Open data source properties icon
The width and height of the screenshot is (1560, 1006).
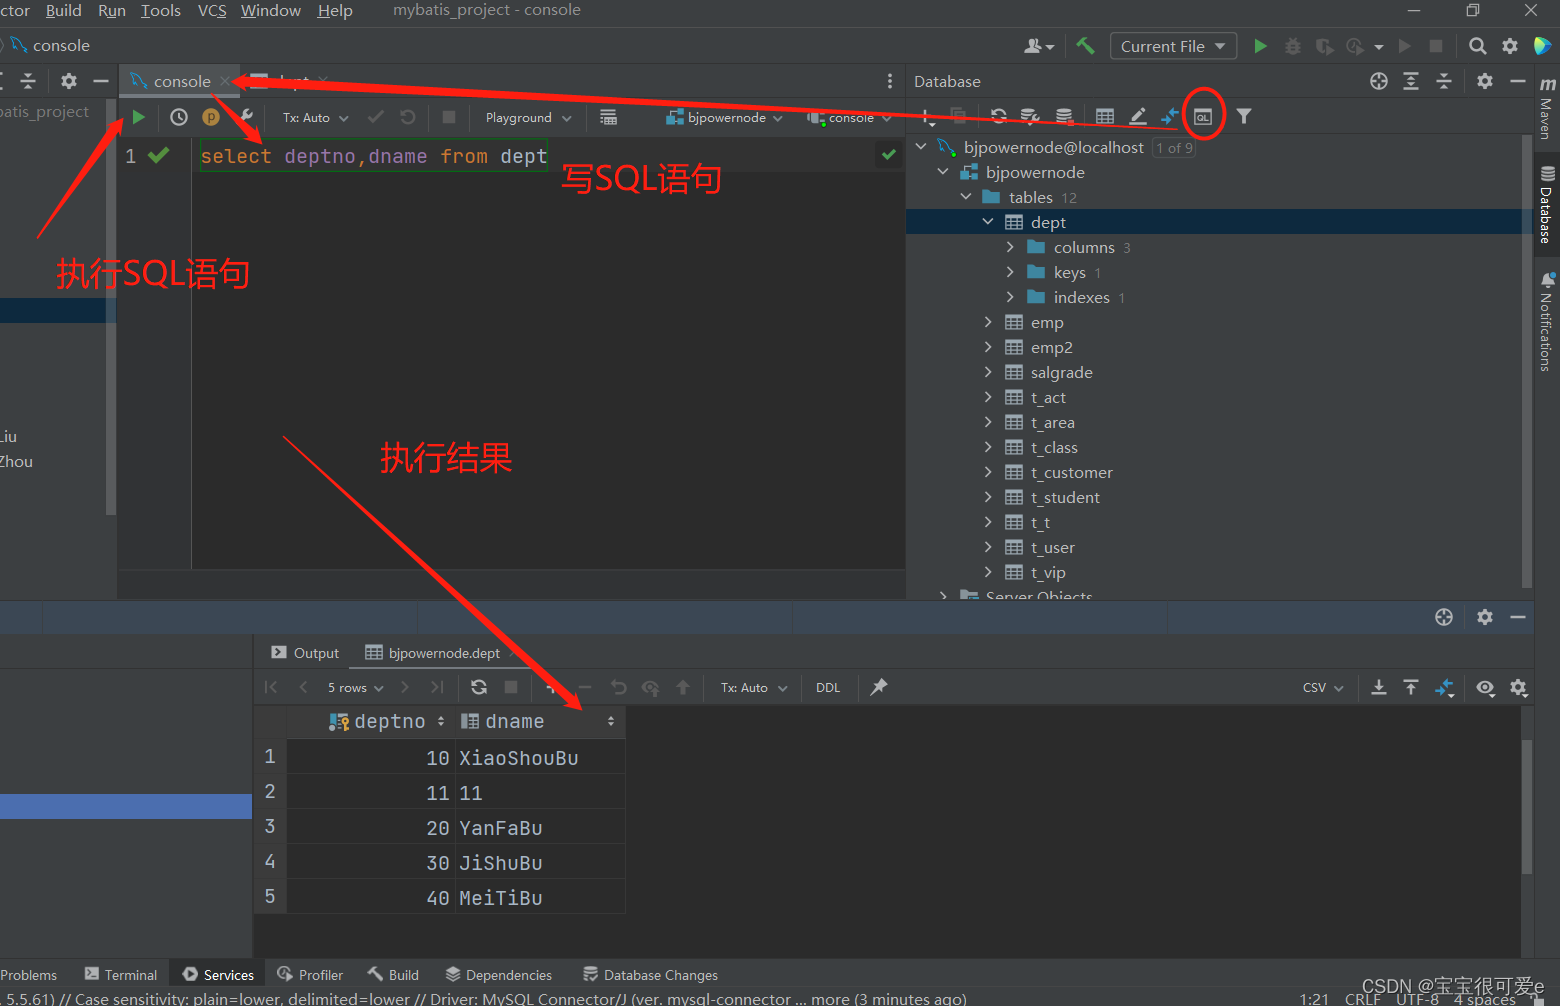(1030, 116)
